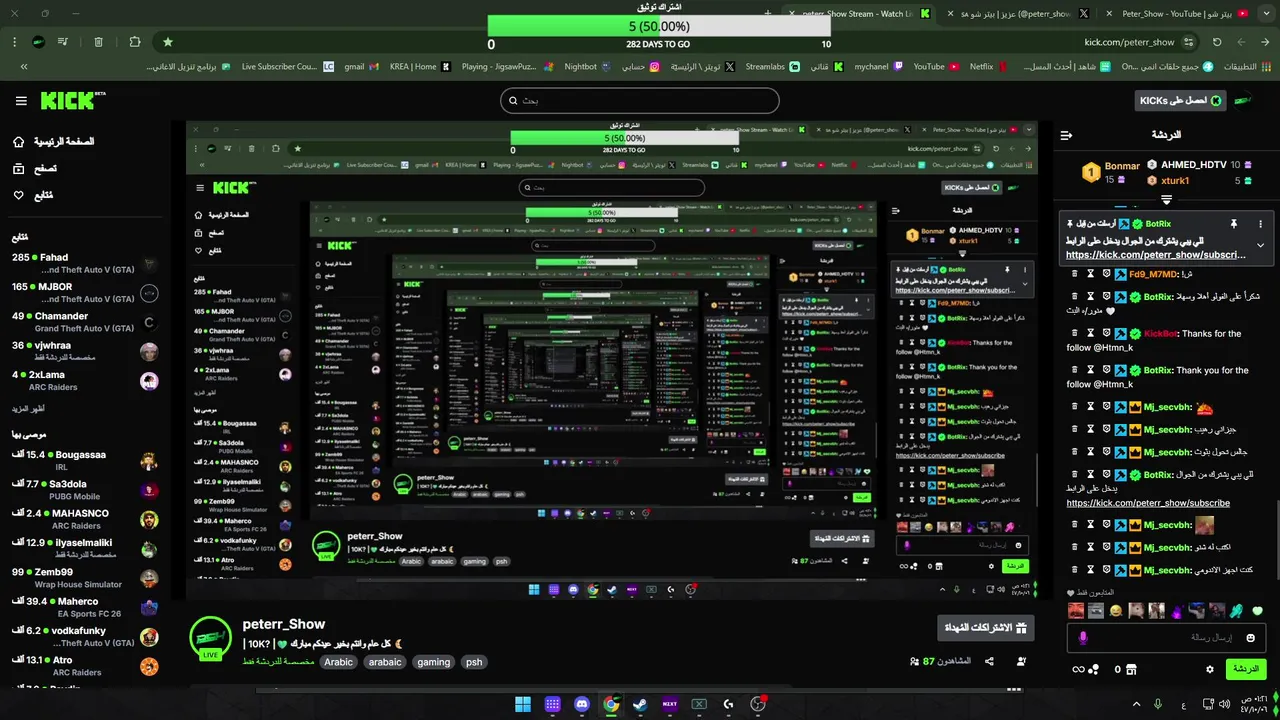This screenshot has width=1280, height=720.
Task: Open Maherco's EA Sports FC 26 channel
Action: (x=85, y=607)
